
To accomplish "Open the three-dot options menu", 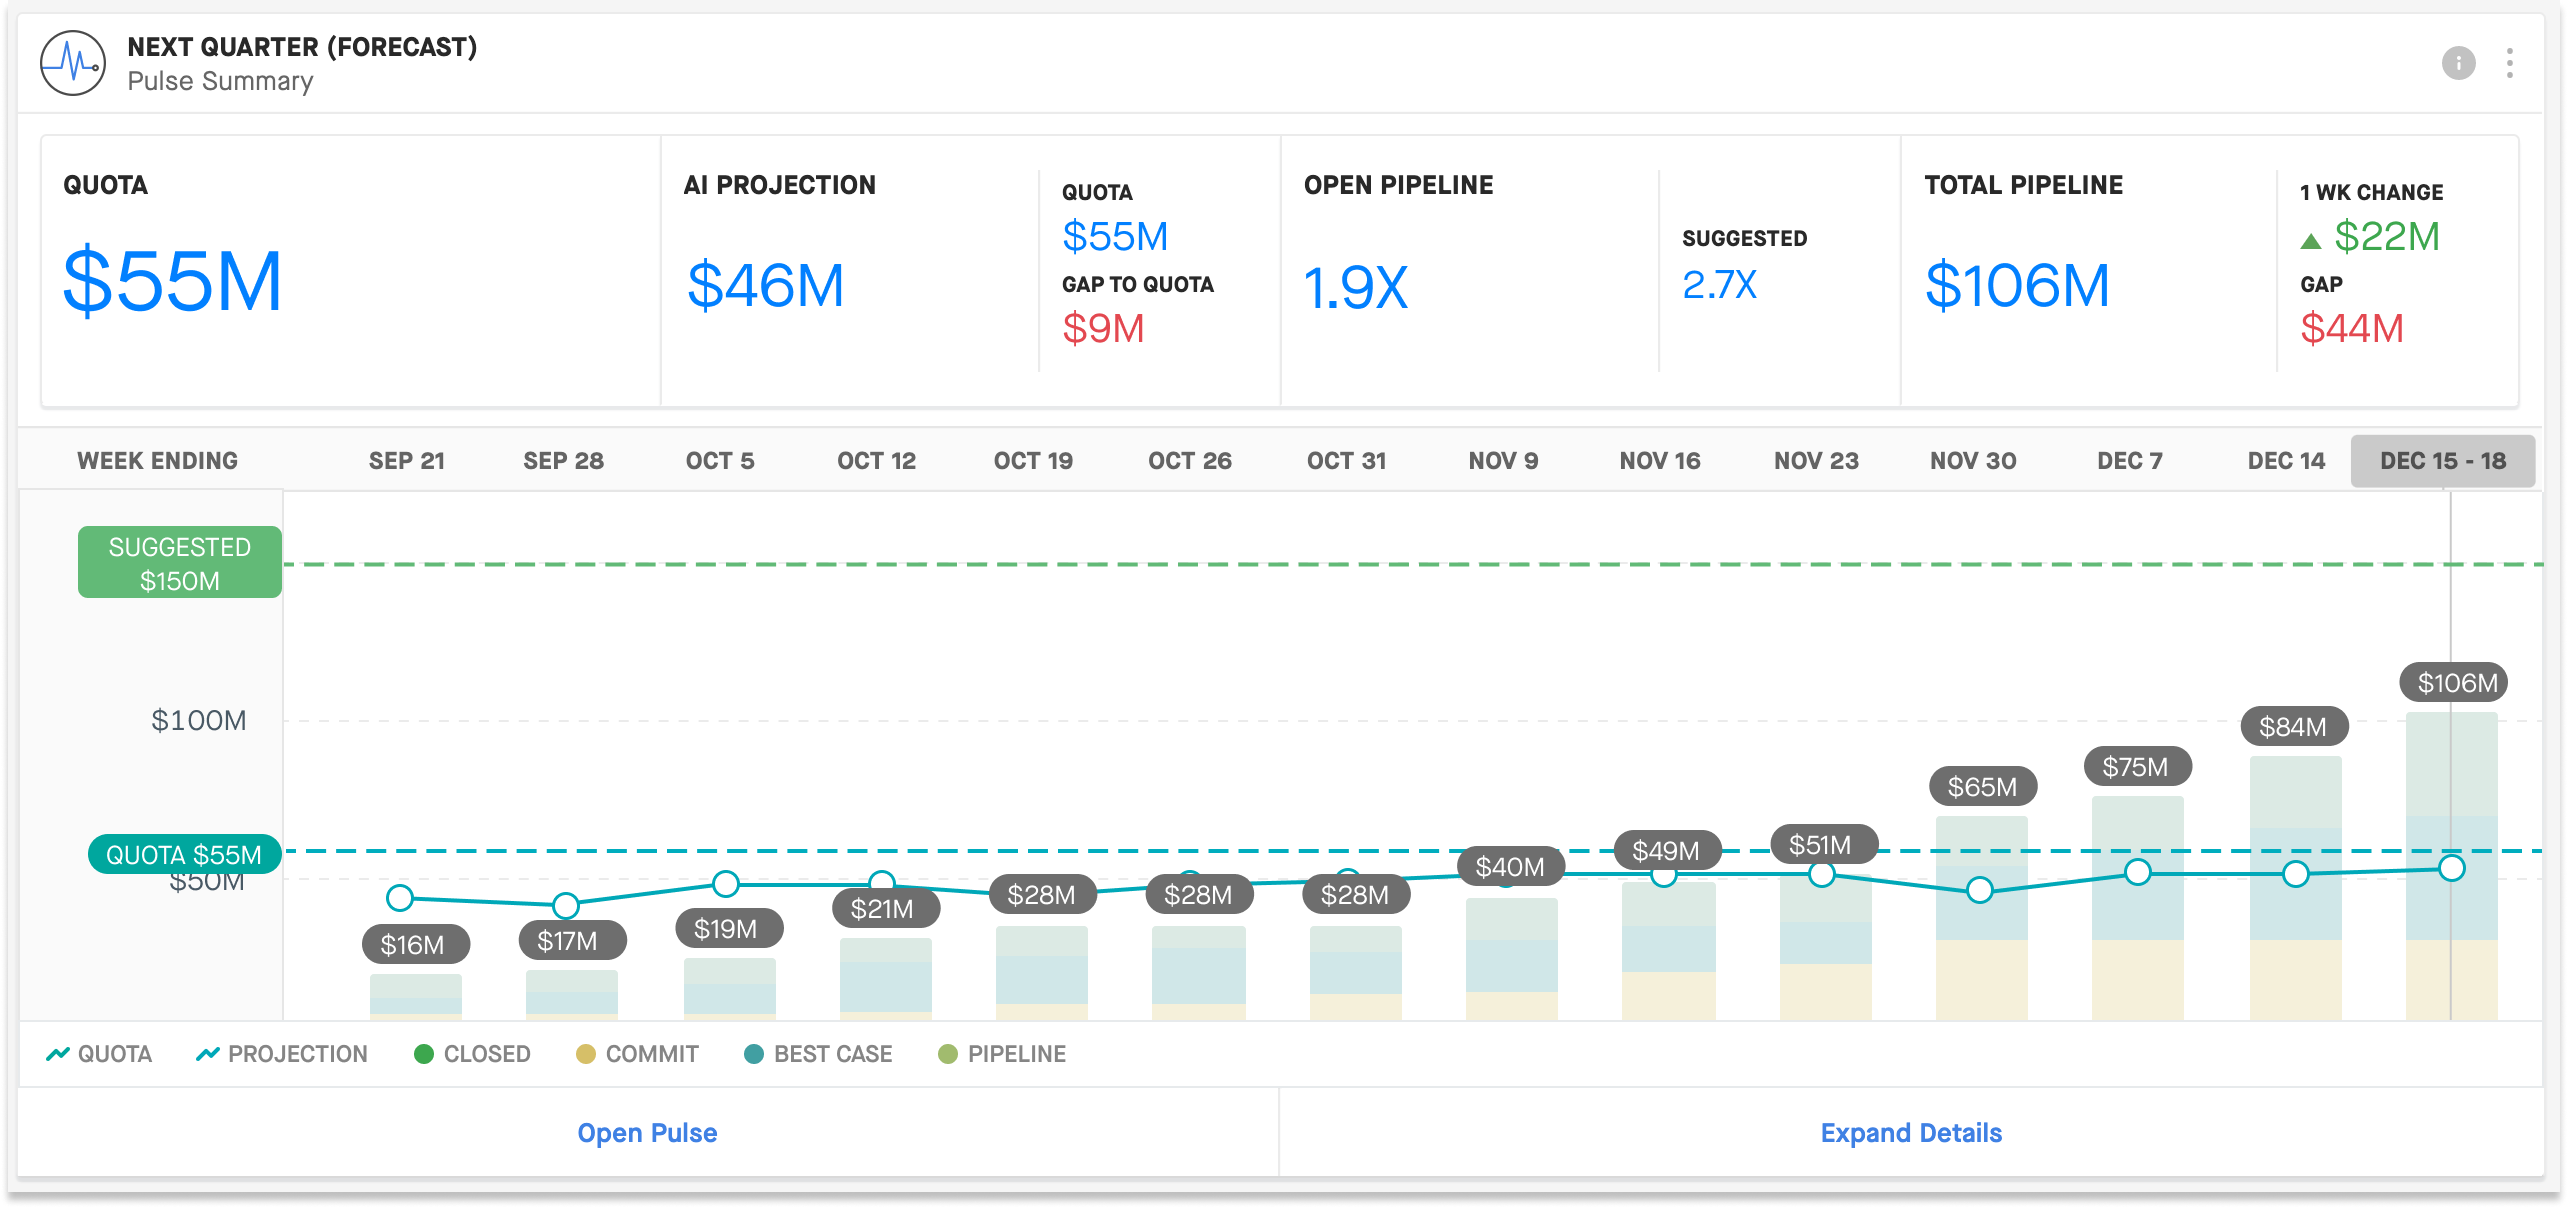I will tap(2509, 63).
